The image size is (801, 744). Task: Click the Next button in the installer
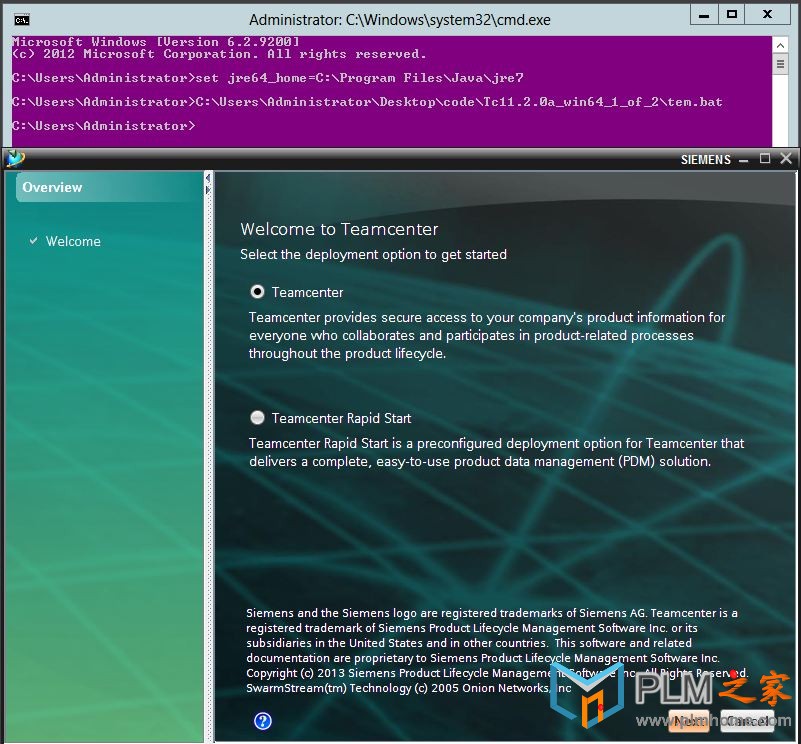(x=689, y=721)
